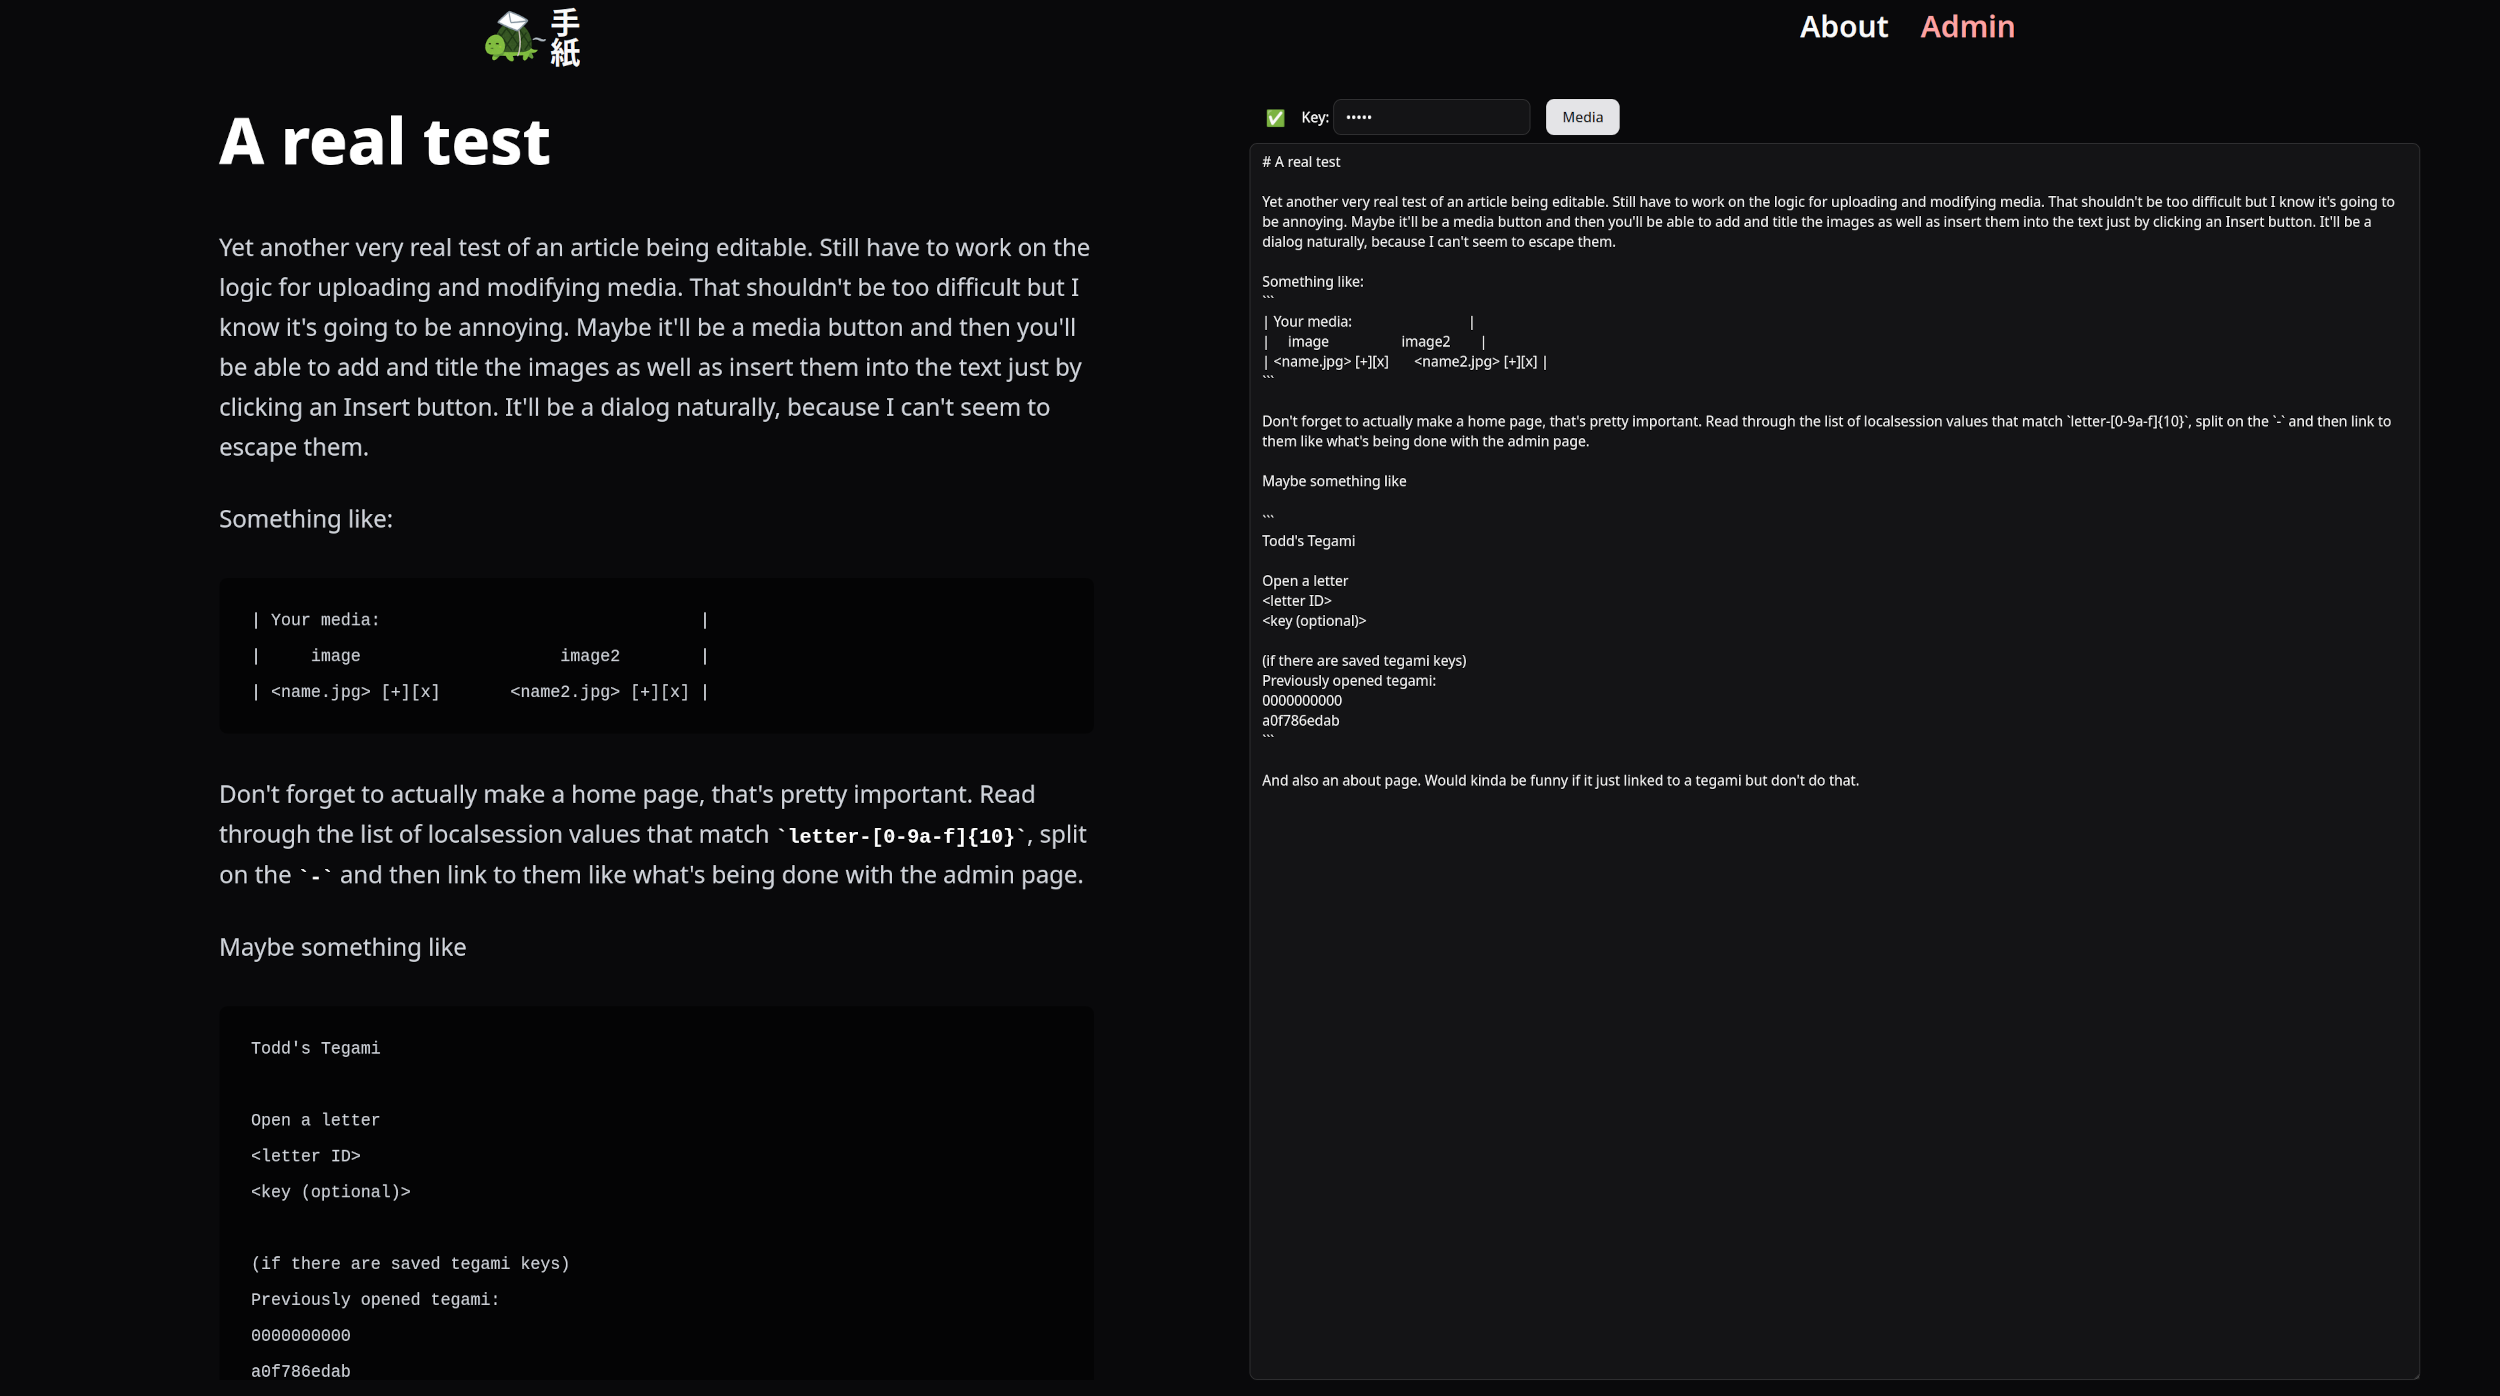Click "0000000000" in the preview code block
The width and height of the screenshot is (2500, 1396).
click(300, 1336)
